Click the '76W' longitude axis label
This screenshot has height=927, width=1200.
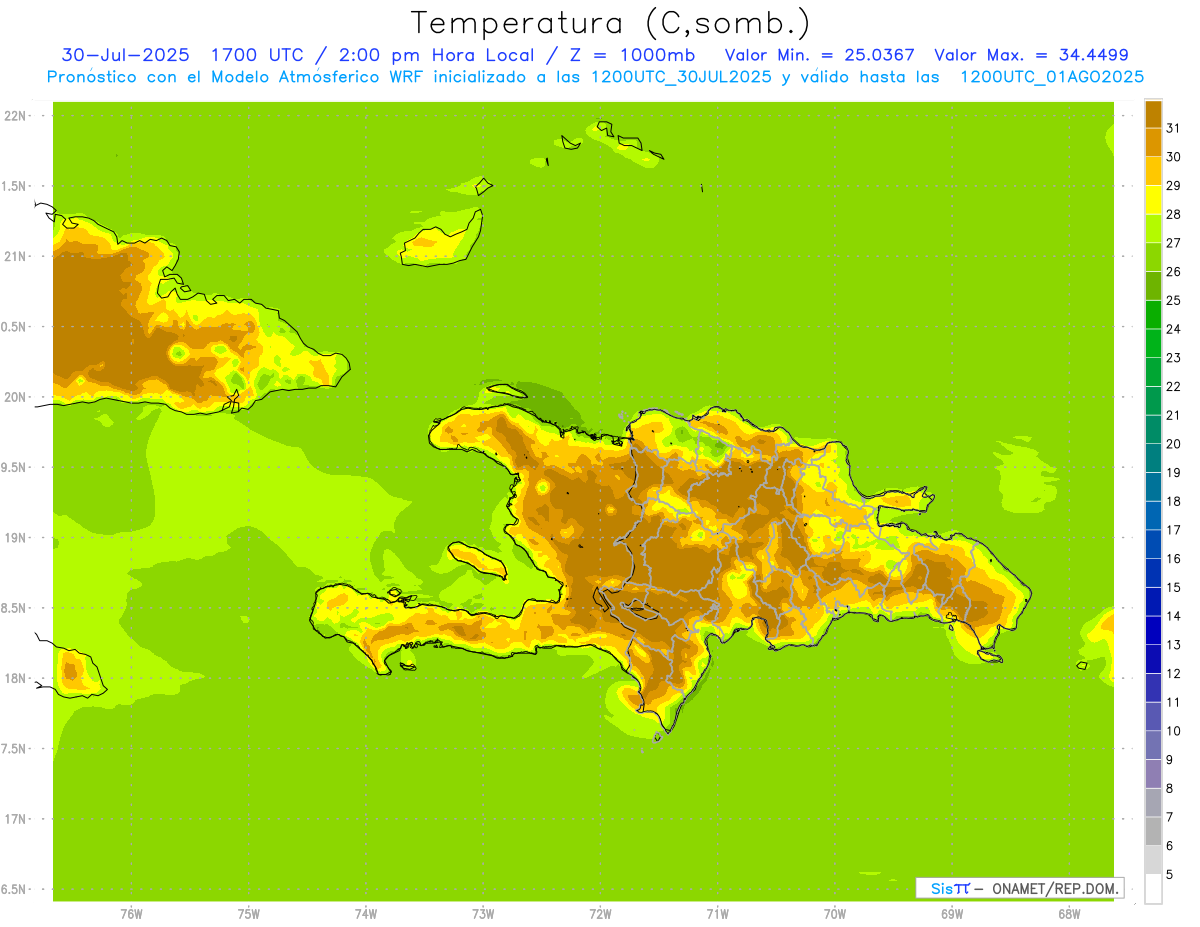(131, 914)
